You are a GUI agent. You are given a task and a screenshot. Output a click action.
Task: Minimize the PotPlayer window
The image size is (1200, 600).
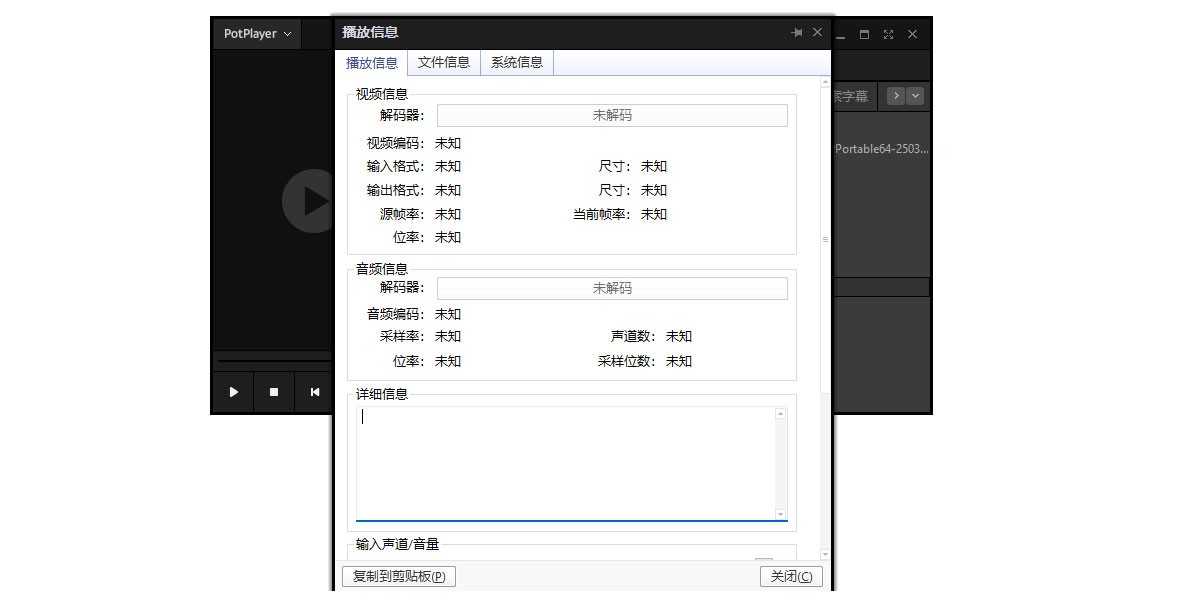tap(841, 35)
